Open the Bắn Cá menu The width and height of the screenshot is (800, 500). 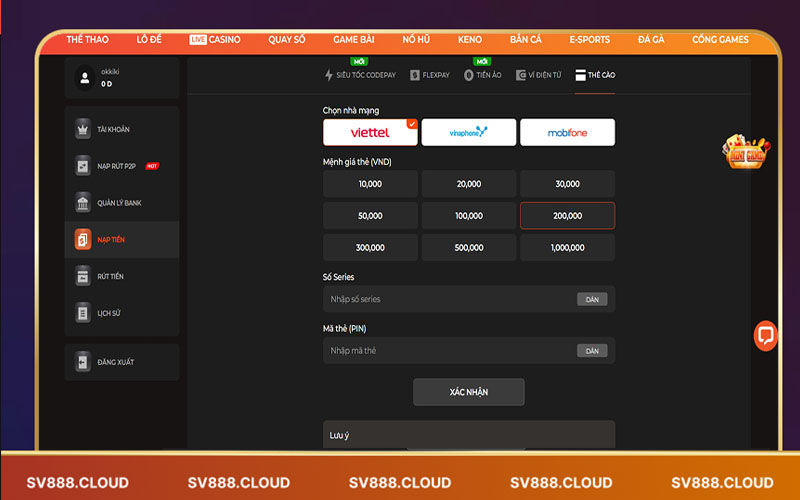coord(526,39)
